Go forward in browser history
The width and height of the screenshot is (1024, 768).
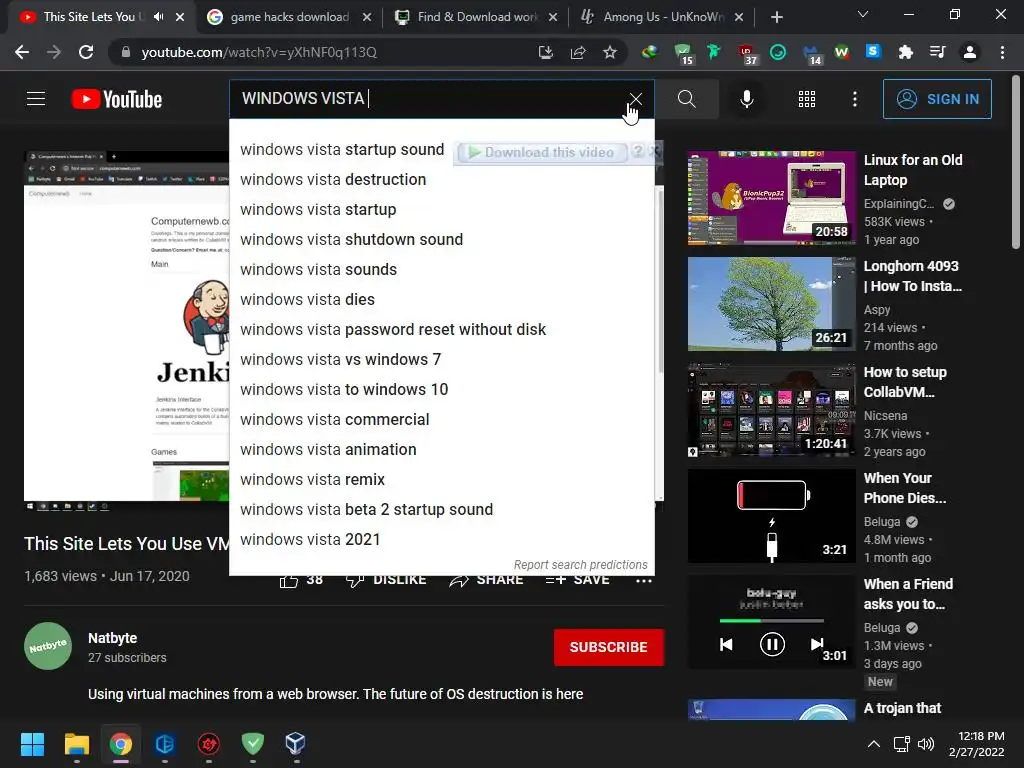point(54,52)
